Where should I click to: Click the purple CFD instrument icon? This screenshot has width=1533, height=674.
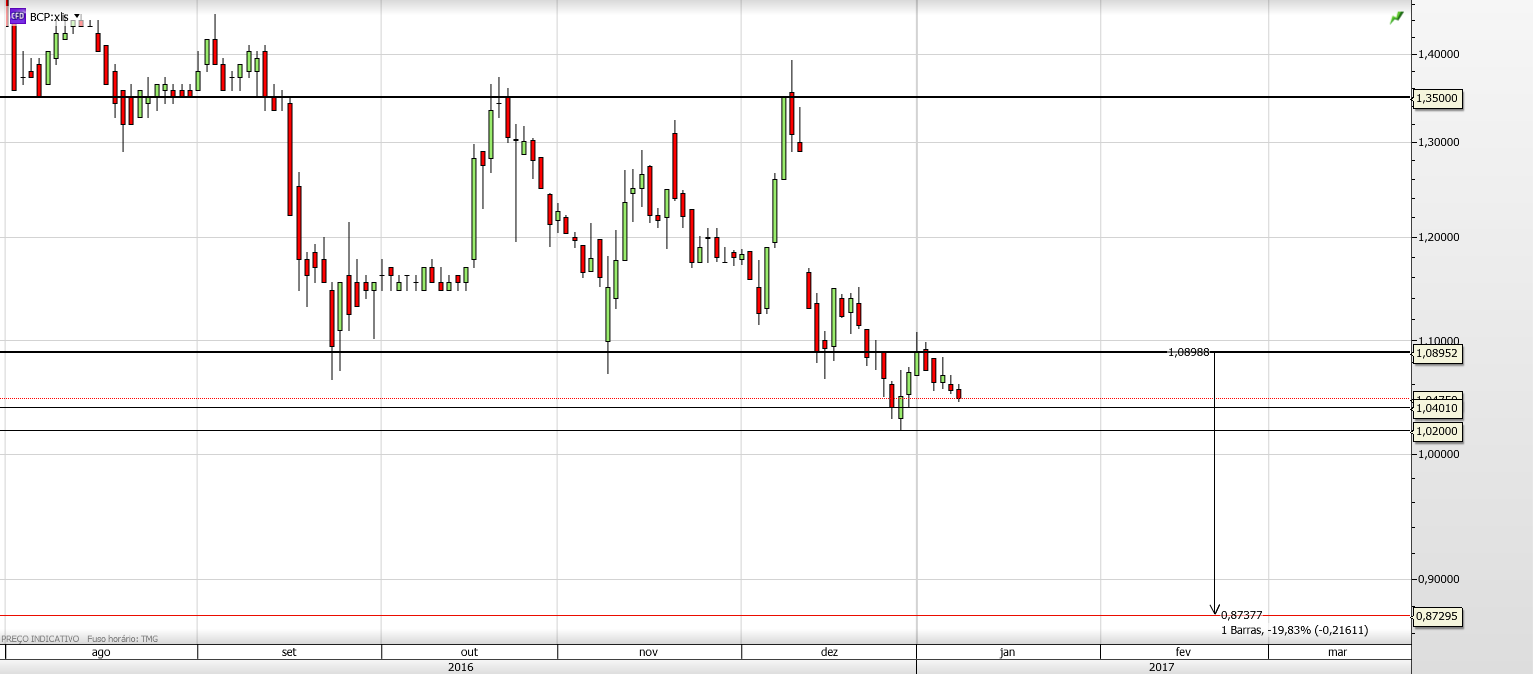coord(17,17)
